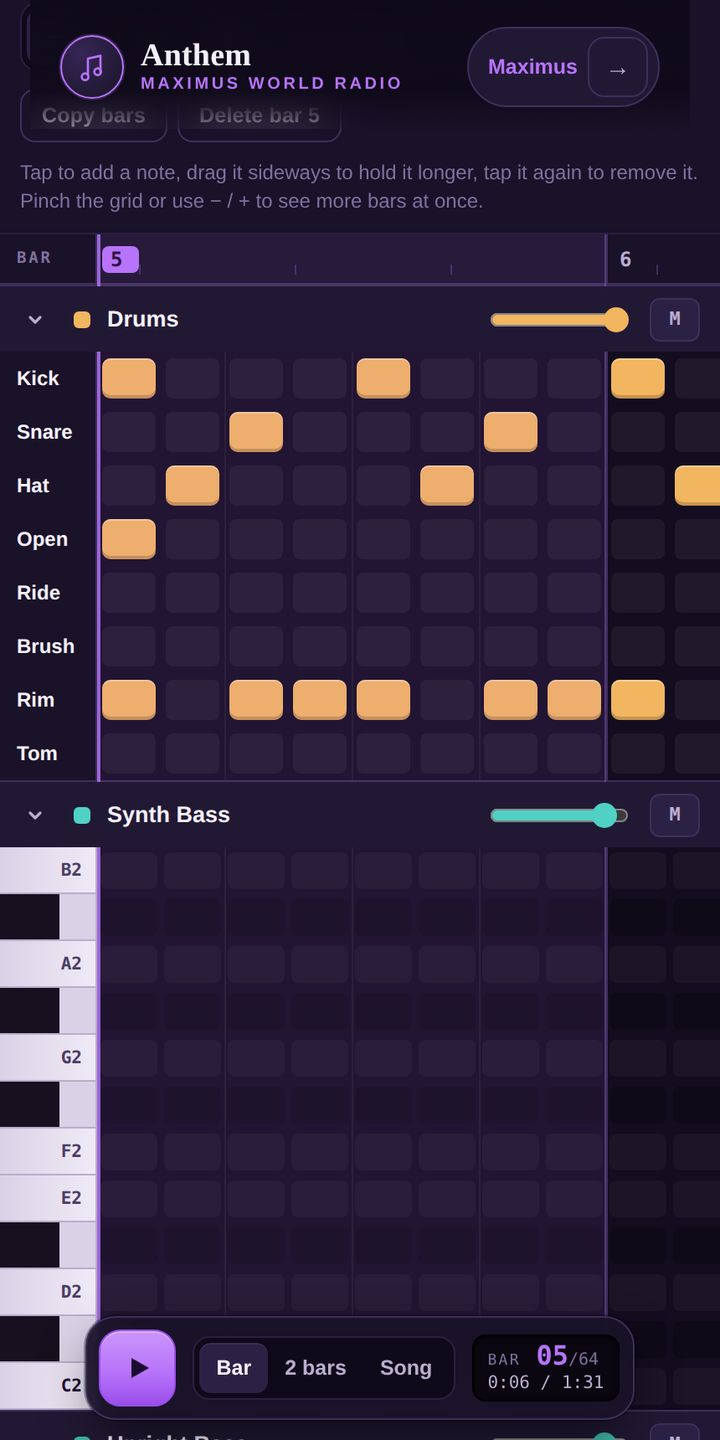Collapse the Drums track chevron
Viewport: 720px width, 1440px height.
point(35,319)
